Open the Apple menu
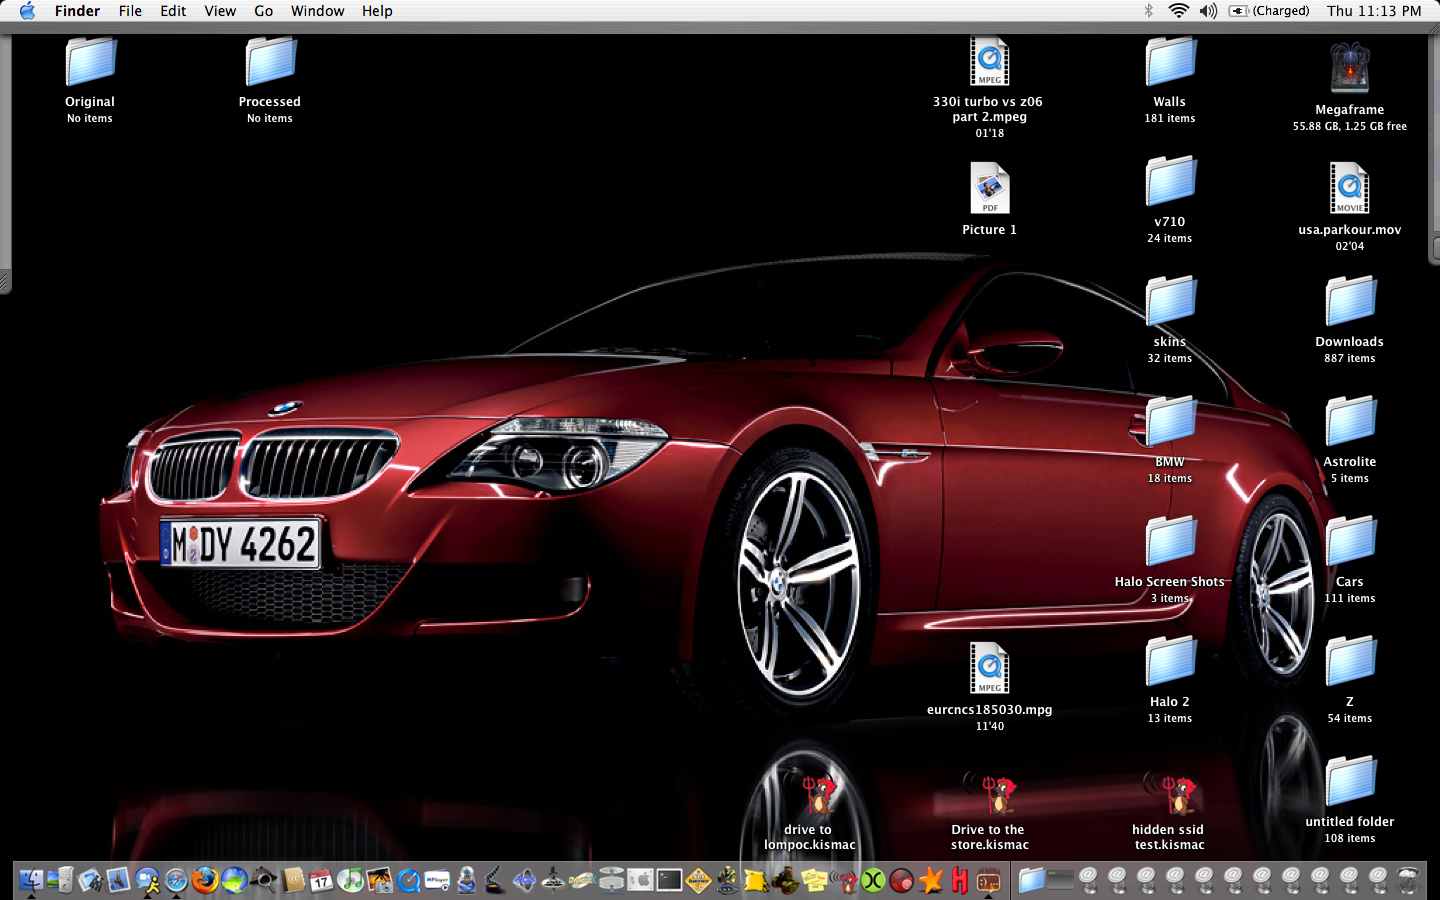Image resolution: width=1440 pixels, height=900 pixels. [x=27, y=11]
